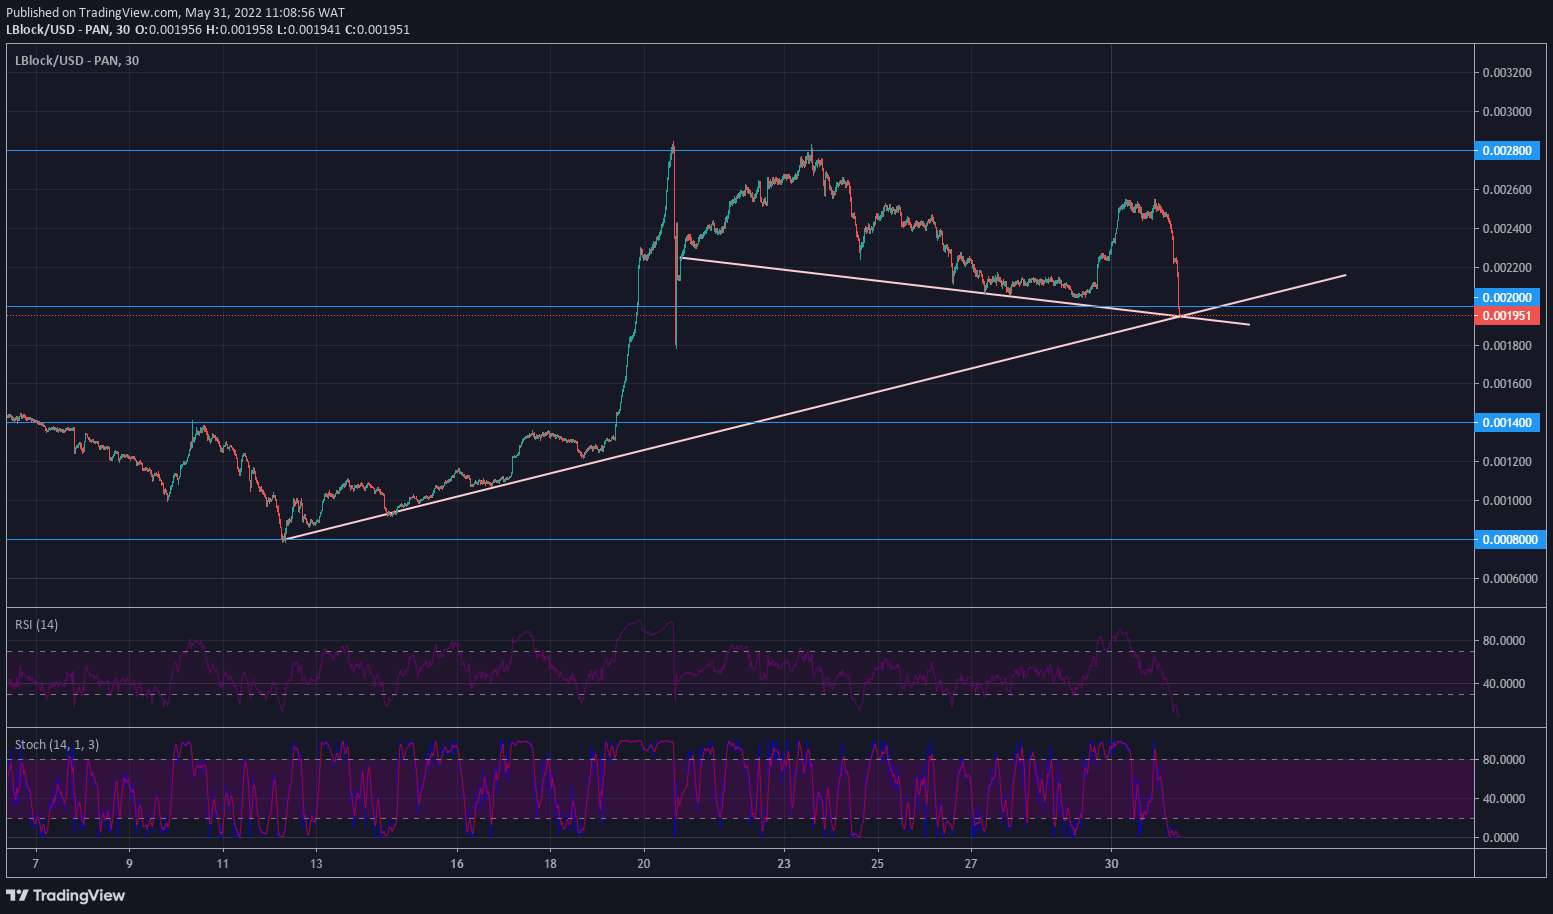This screenshot has height=914, width=1553.
Task: Click the 0.001600 price axis value
Action: pos(1507,384)
